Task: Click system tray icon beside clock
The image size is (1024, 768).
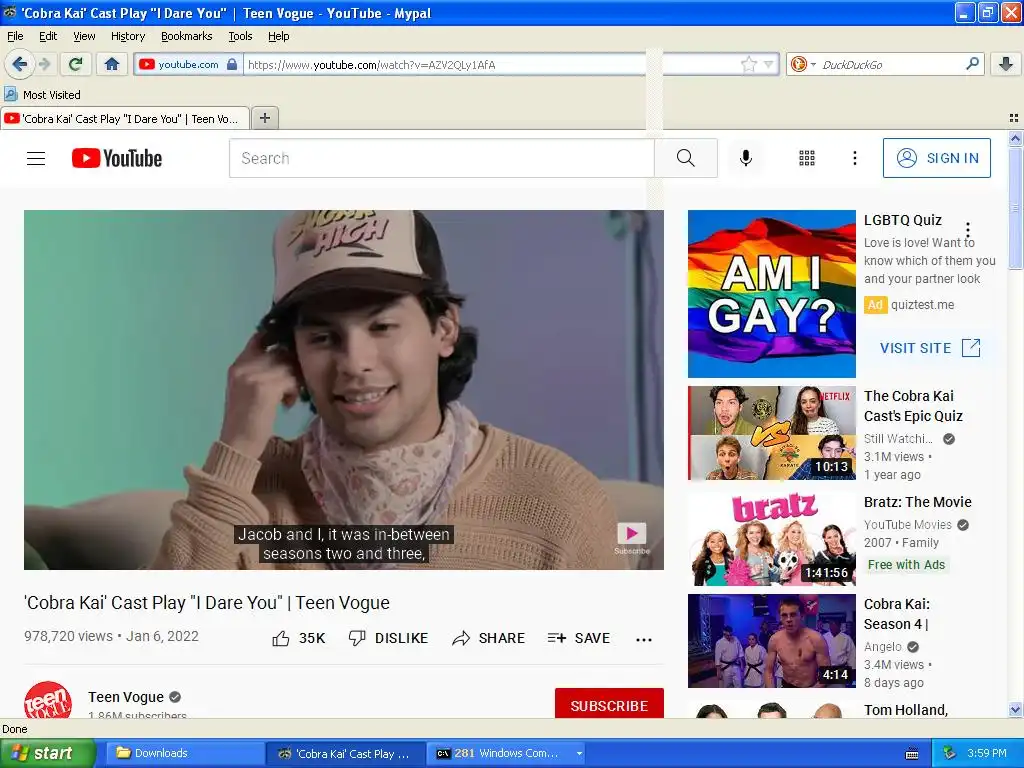Action: point(950,753)
